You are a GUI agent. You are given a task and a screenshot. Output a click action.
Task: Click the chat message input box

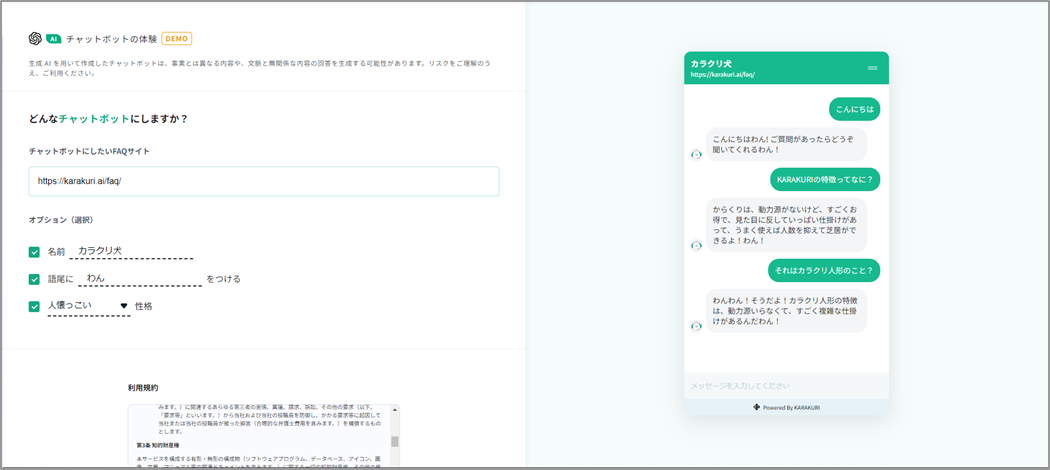coord(786,386)
